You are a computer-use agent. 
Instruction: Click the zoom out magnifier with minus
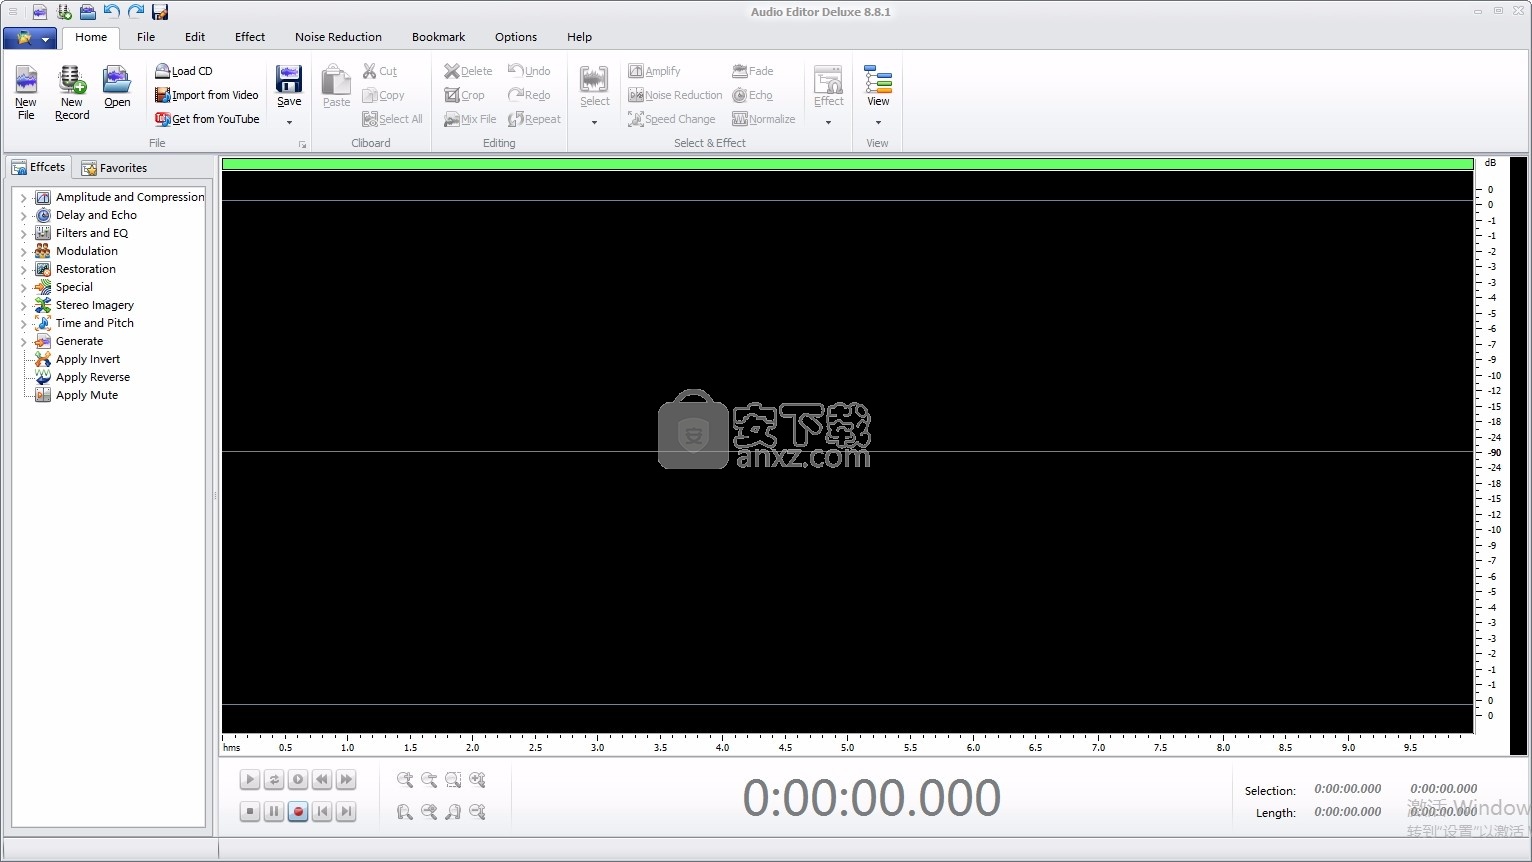coord(429,780)
